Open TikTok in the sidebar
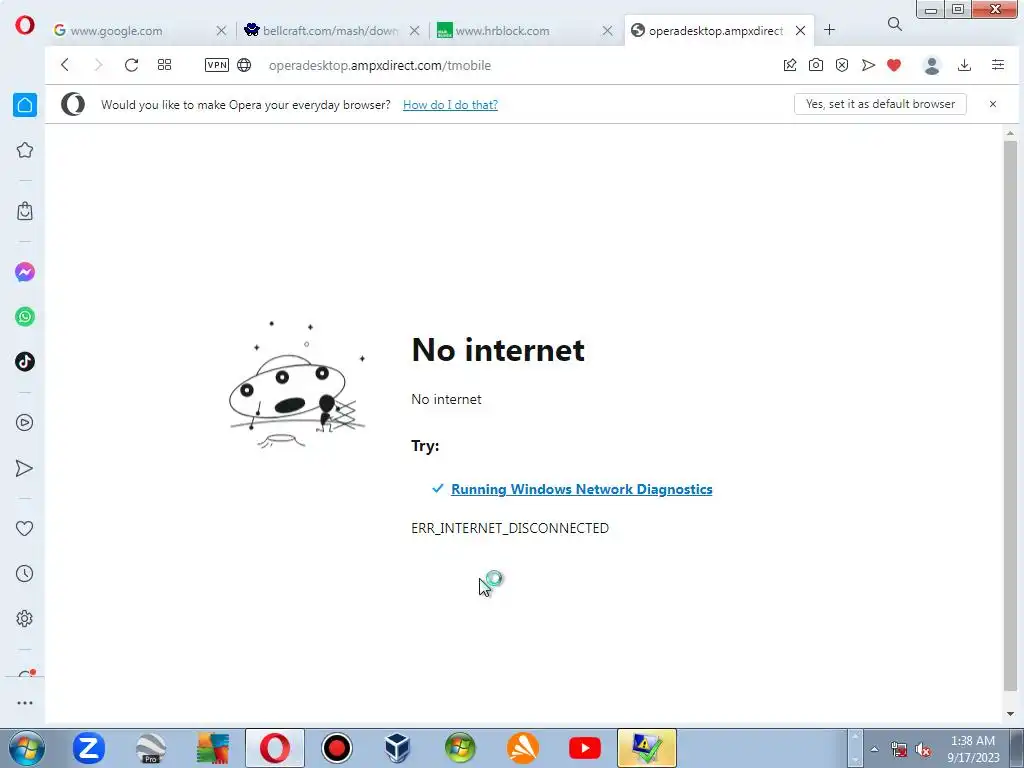The width and height of the screenshot is (1024, 768). [x=25, y=362]
